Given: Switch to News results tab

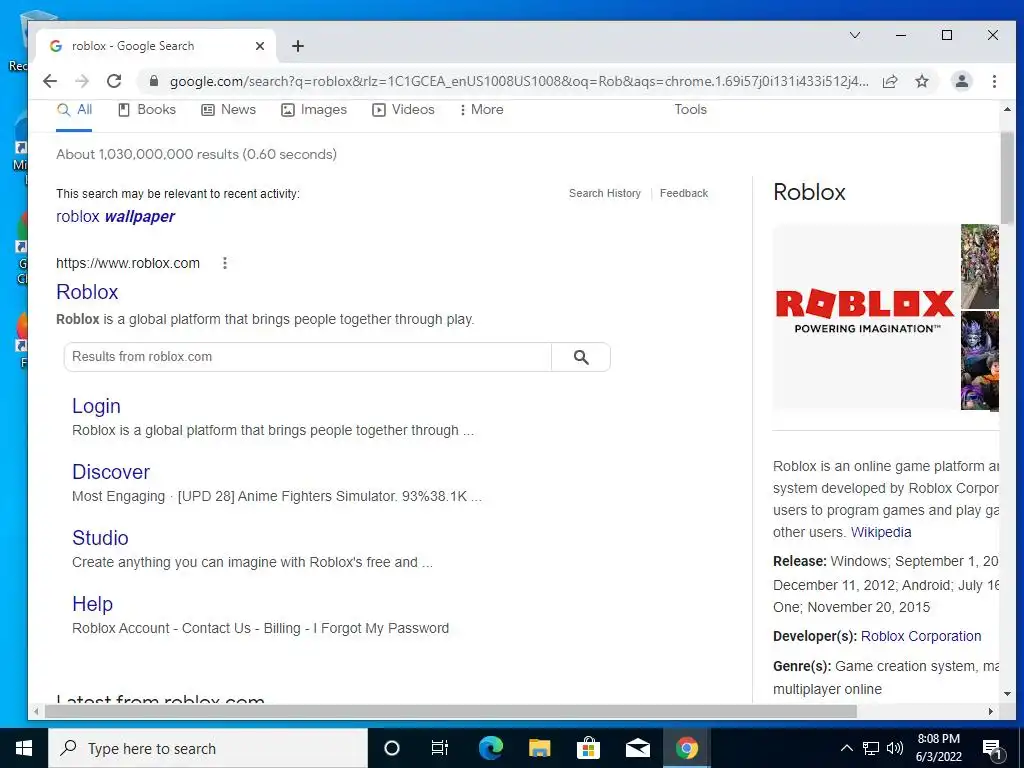Looking at the screenshot, I should pyautogui.click(x=229, y=110).
